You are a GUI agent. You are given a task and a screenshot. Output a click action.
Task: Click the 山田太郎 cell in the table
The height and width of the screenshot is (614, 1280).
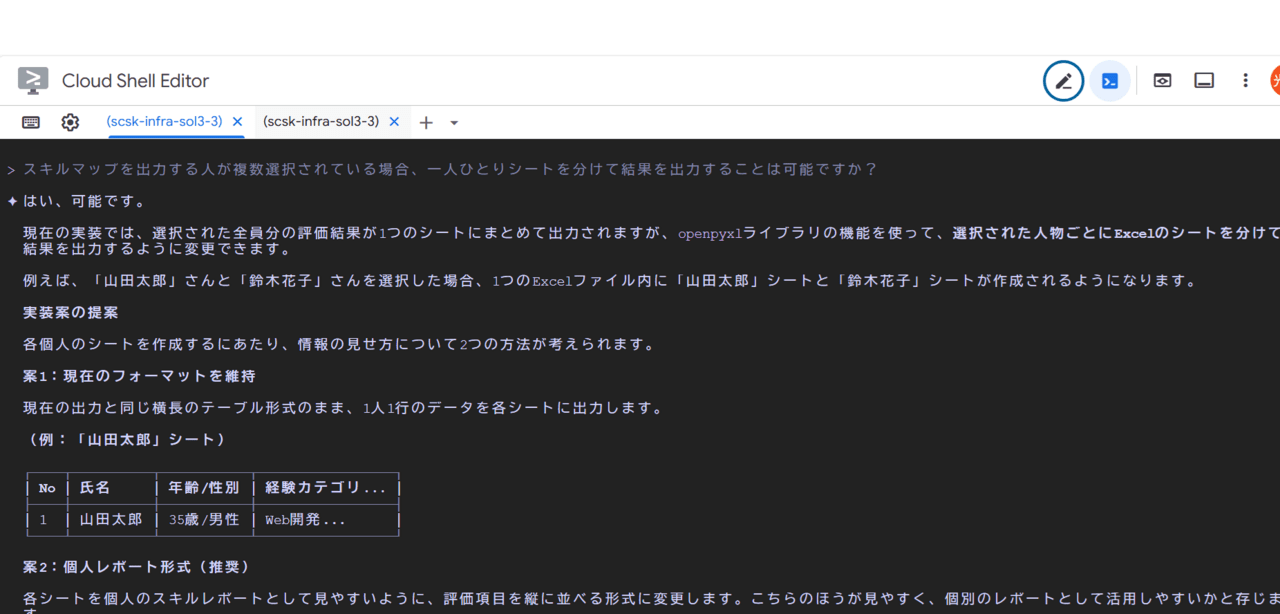[110, 520]
